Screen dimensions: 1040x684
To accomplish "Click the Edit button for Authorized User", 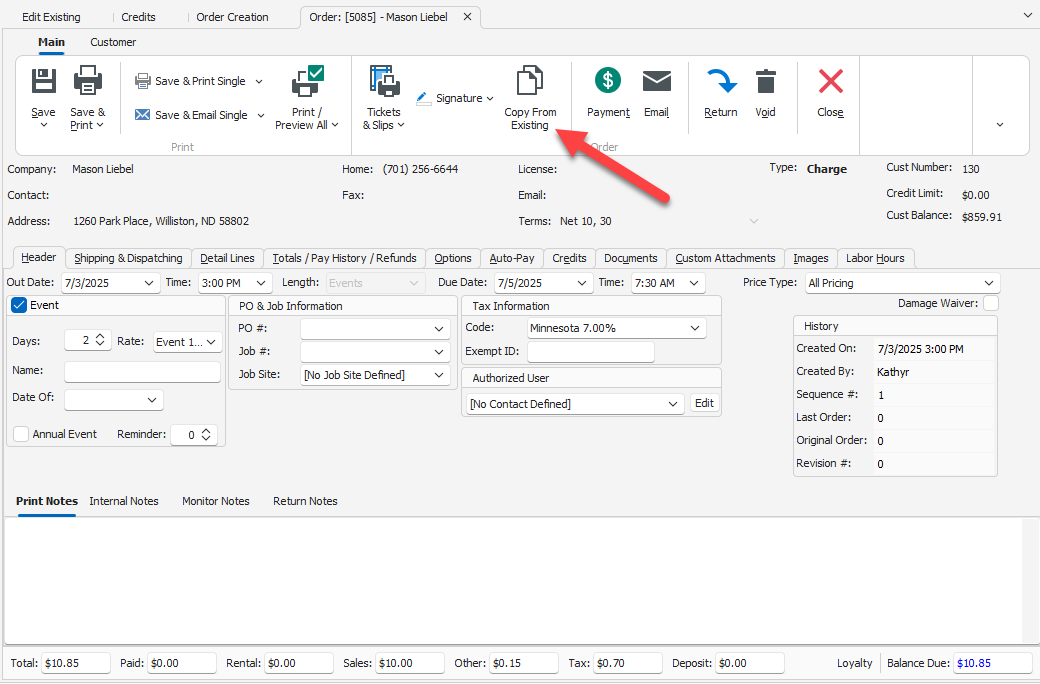I will (704, 403).
